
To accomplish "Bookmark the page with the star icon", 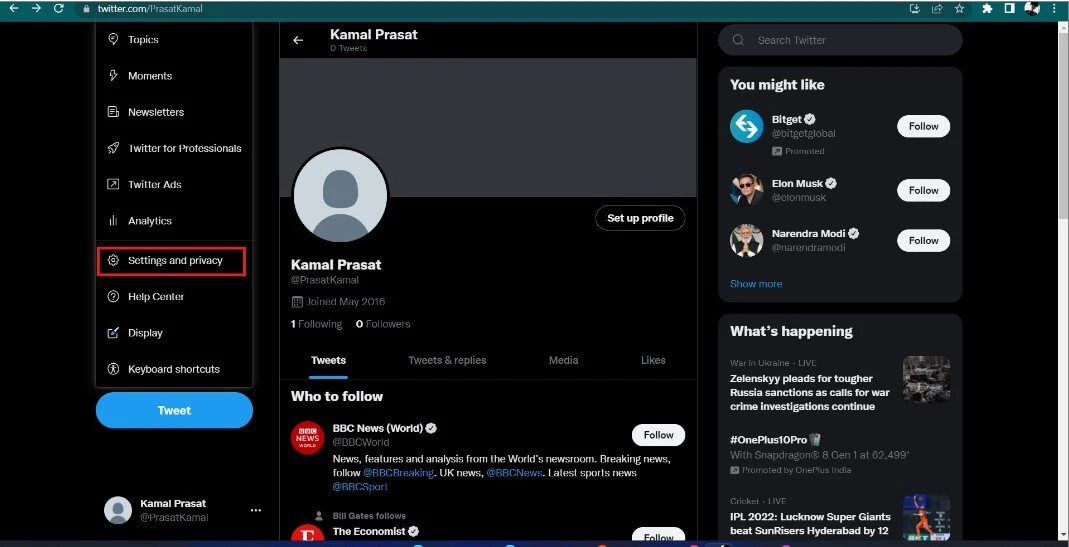I will click(959, 9).
